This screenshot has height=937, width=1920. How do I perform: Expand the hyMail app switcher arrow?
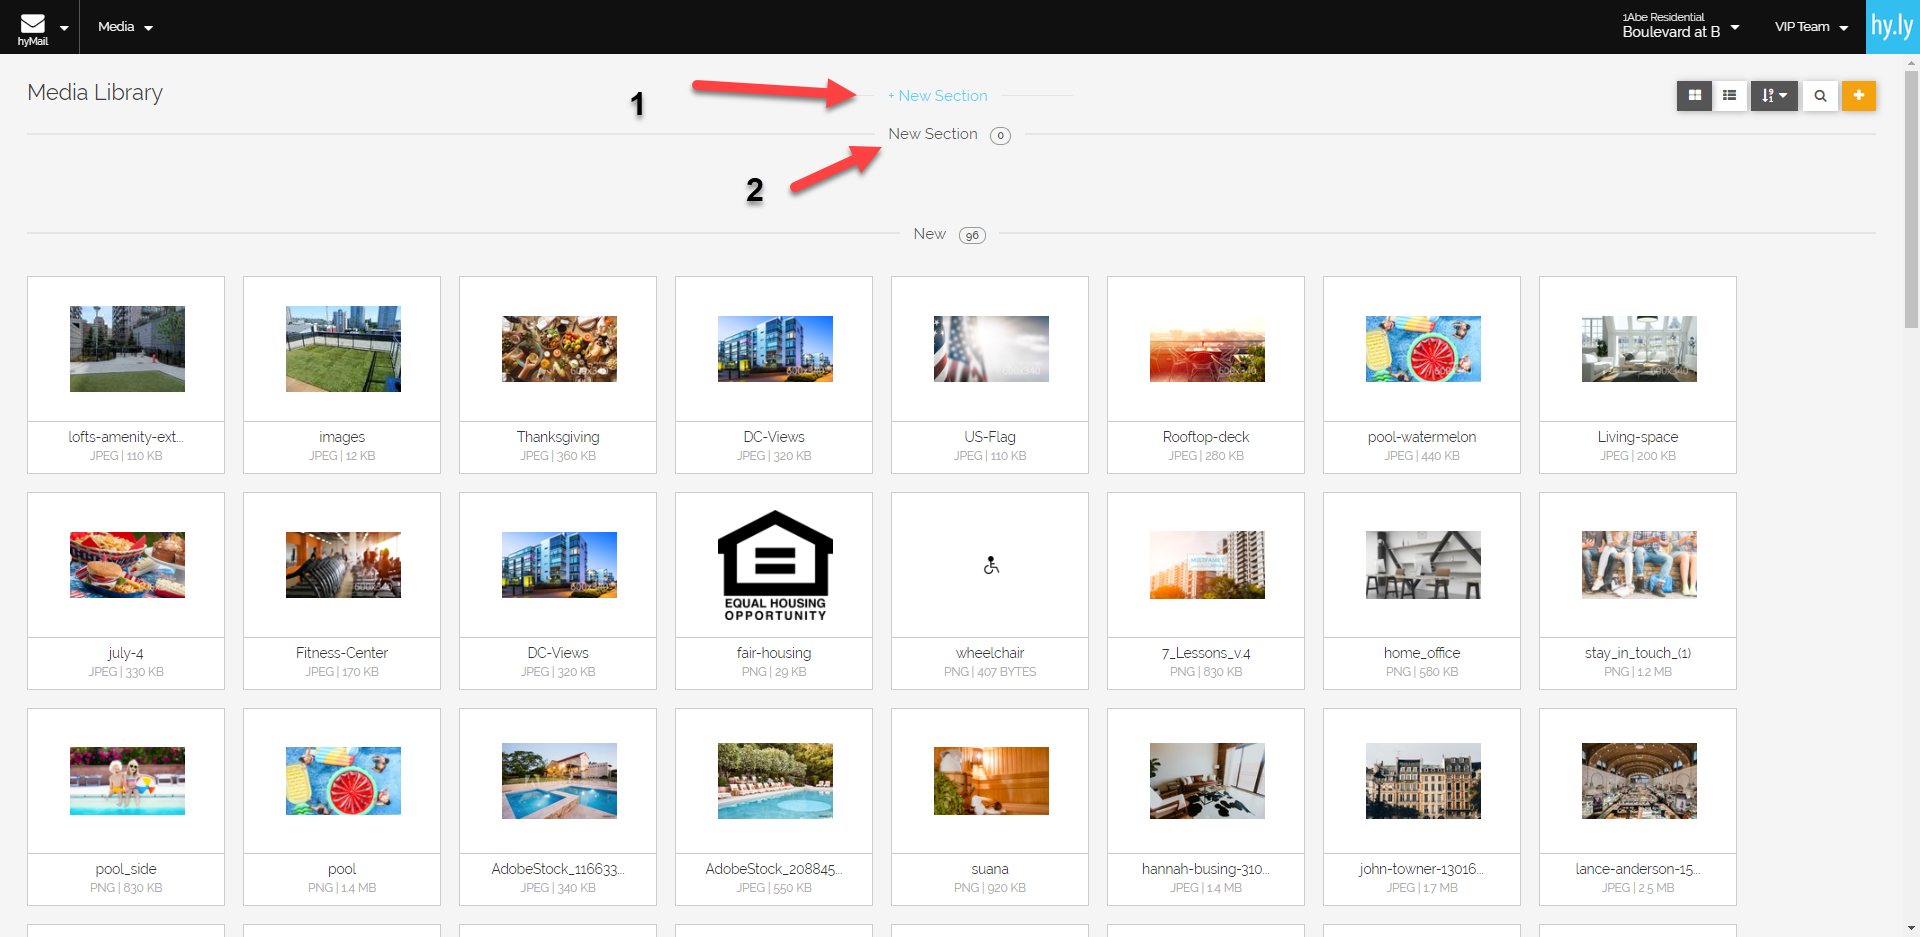pos(65,28)
